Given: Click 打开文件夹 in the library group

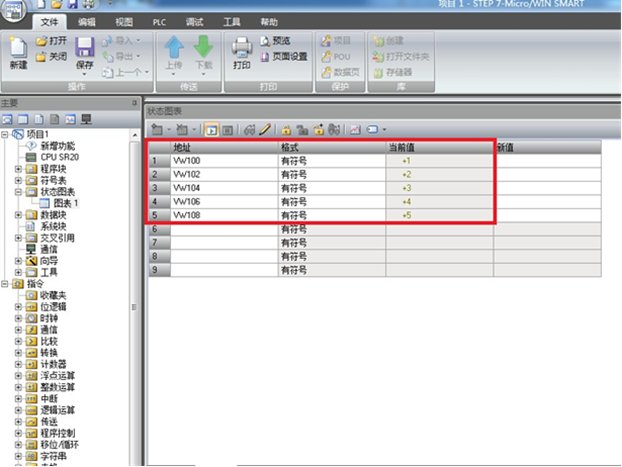Looking at the screenshot, I should (x=401, y=57).
